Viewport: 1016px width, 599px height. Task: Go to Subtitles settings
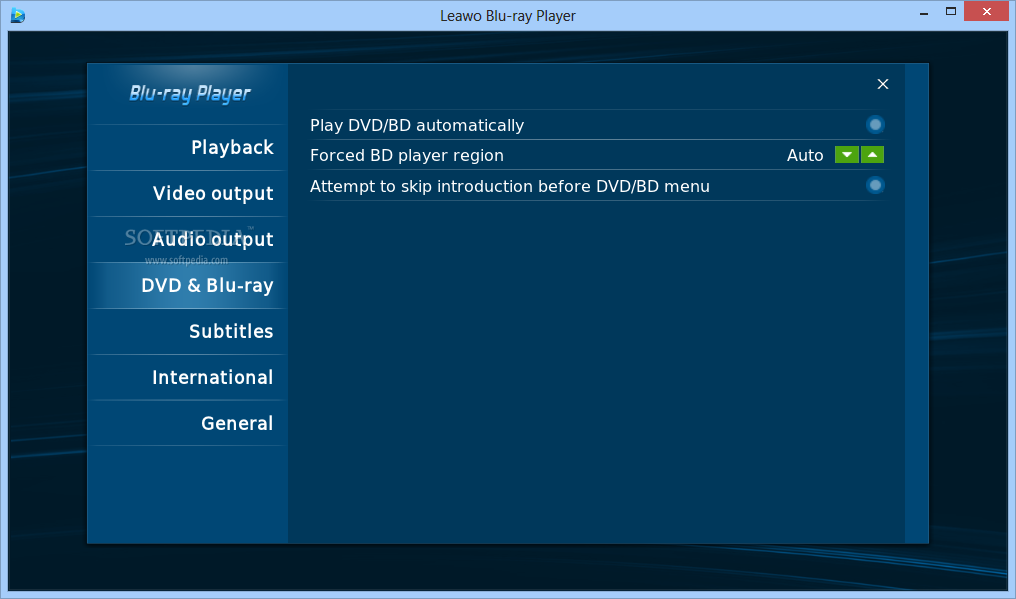tap(188, 332)
